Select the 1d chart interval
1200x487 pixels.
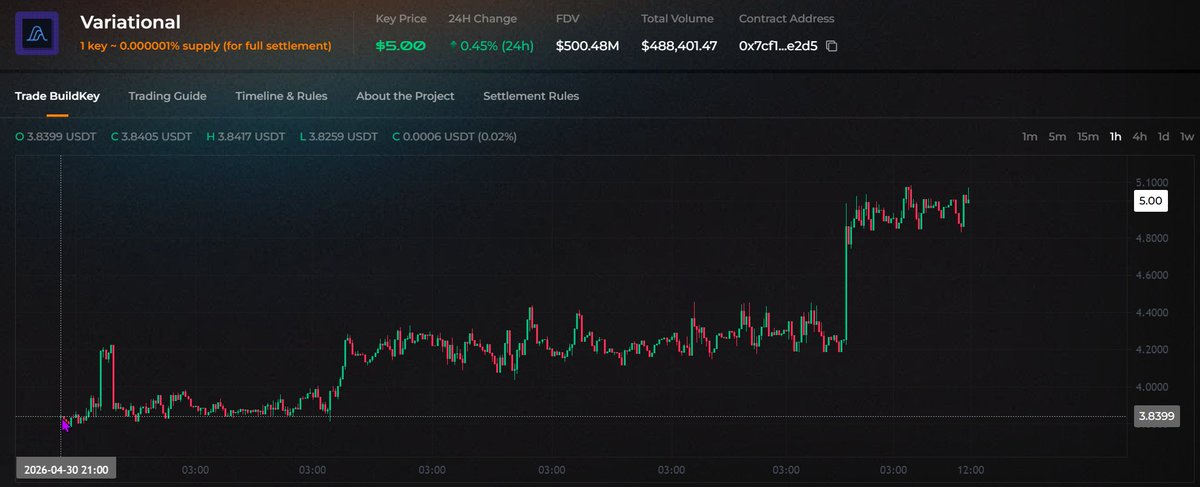(x=1163, y=137)
